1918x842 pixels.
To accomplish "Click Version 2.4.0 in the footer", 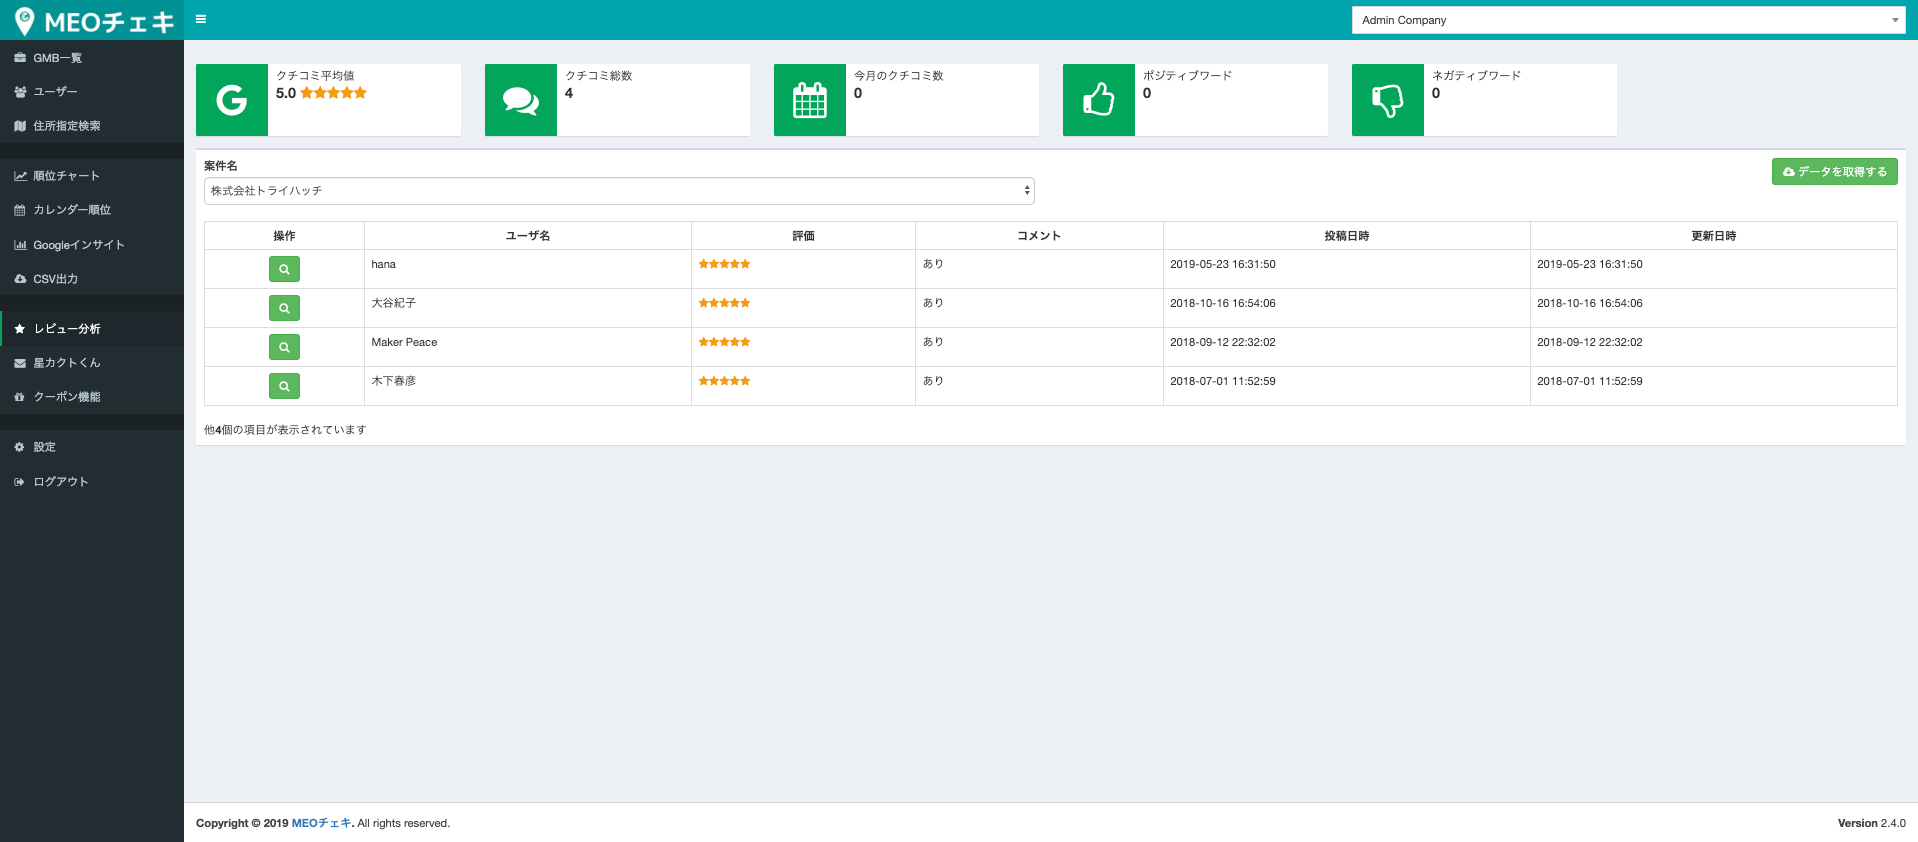I will tap(1871, 823).
